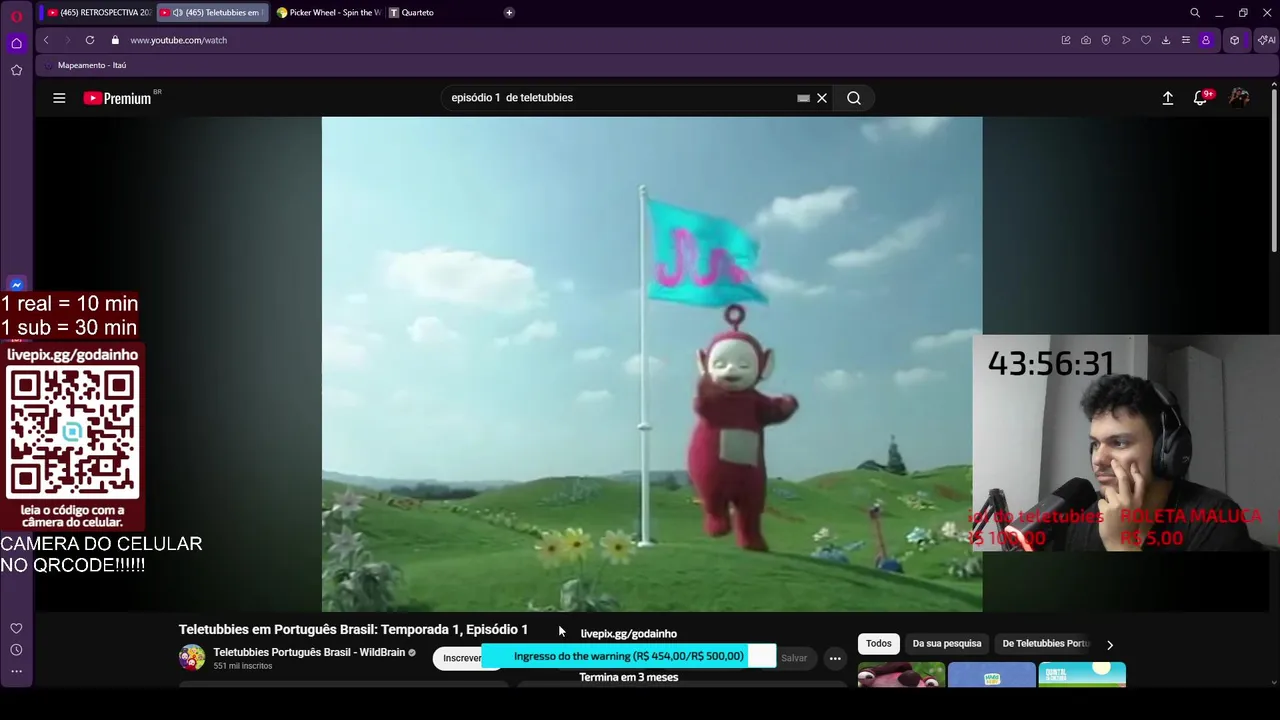Open the YouTube account avatar menu
Viewport: 1280px width, 720px height.
pyautogui.click(x=1239, y=98)
